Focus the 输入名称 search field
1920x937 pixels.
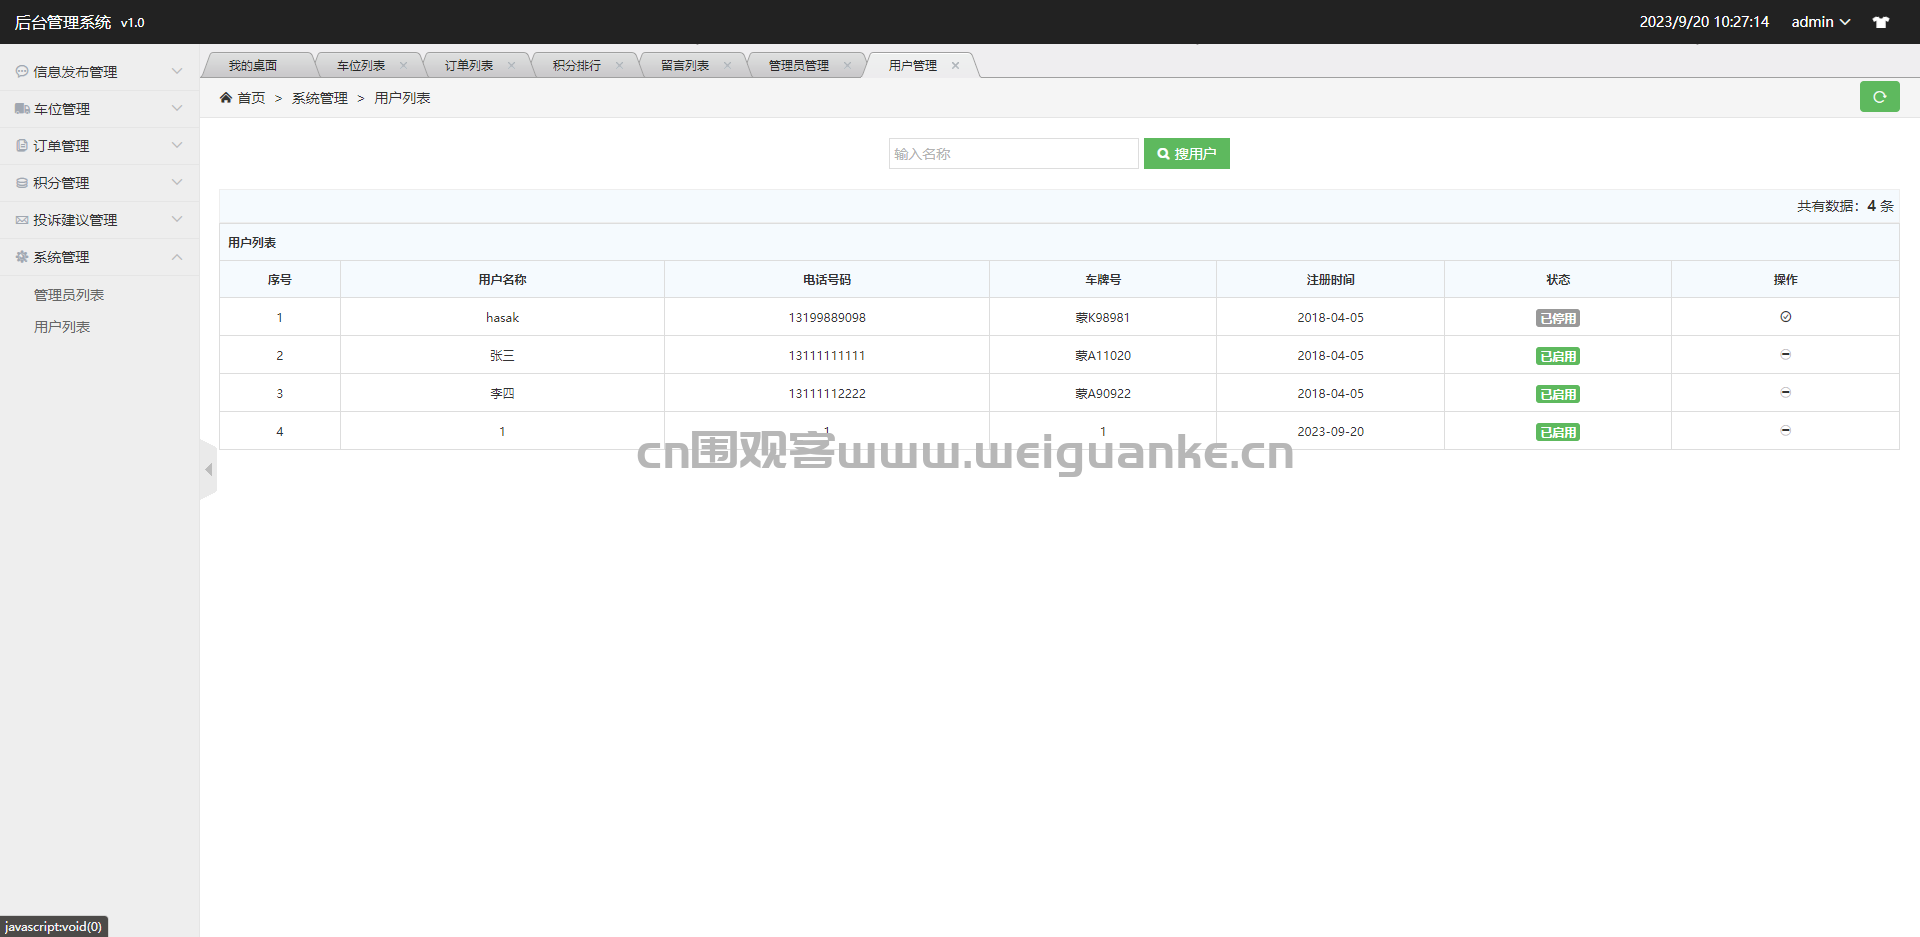point(1013,153)
